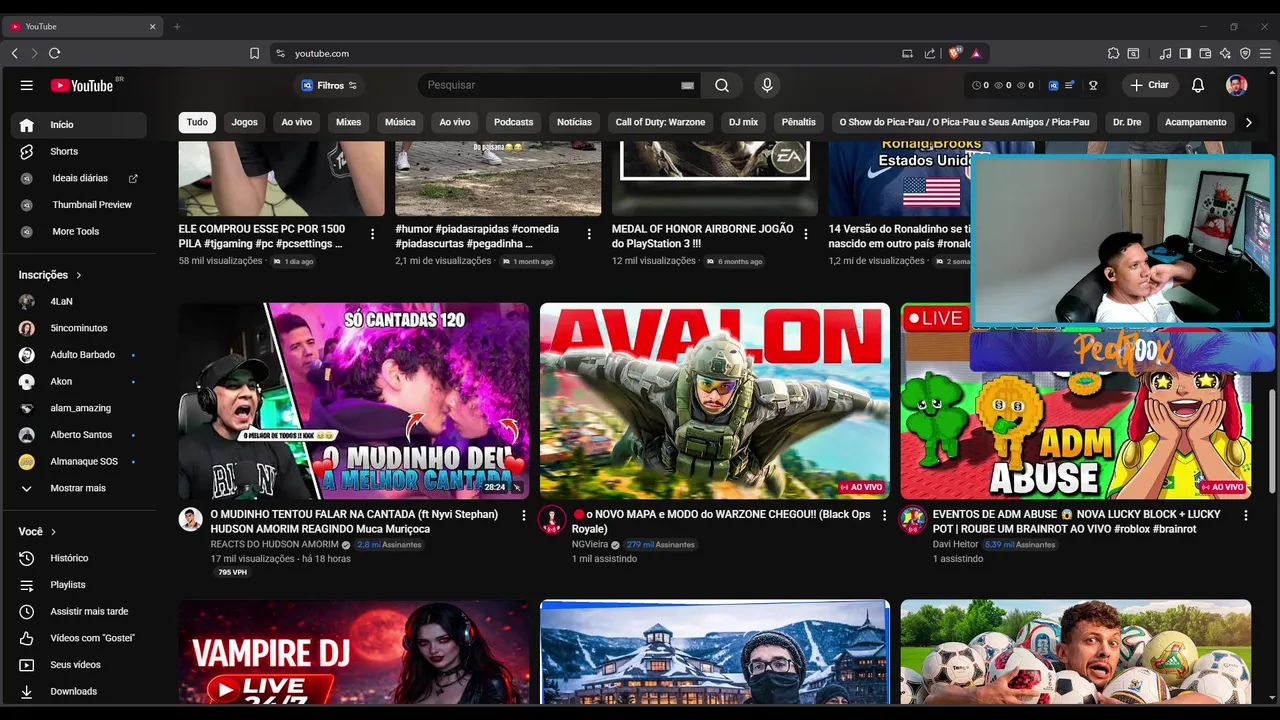Expand the Você section chevron
Viewport: 1280px width, 720px height.
[x=54, y=532]
